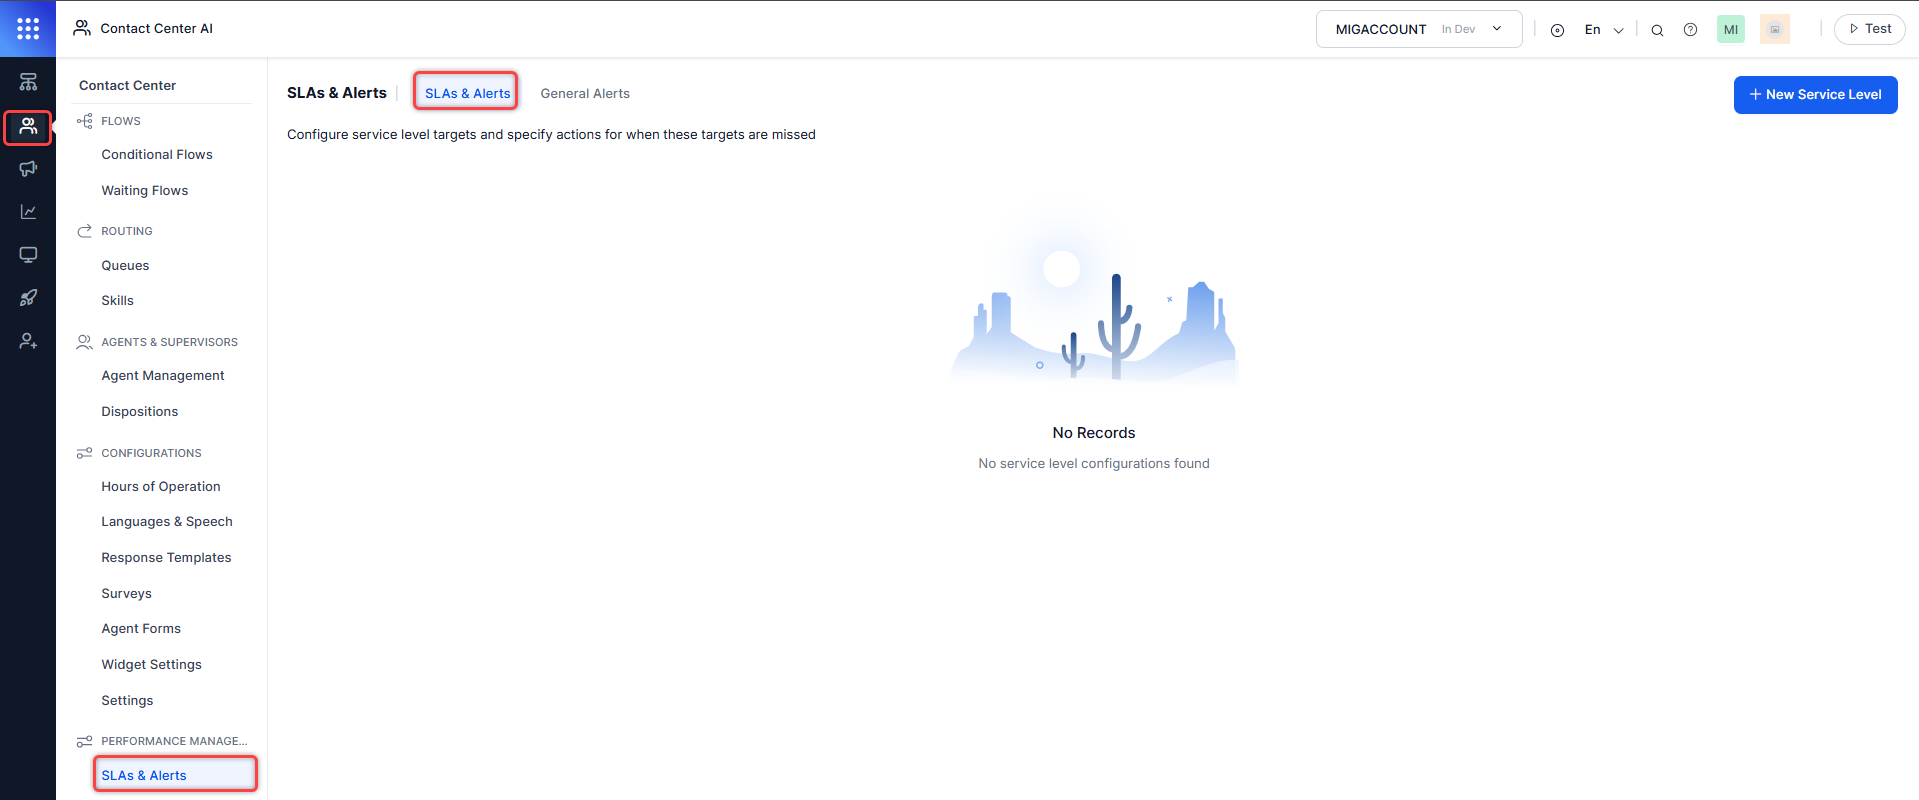Click the monitor screen icon in left rail
The width and height of the screenshot is (1919, 800).
[28, 255]
